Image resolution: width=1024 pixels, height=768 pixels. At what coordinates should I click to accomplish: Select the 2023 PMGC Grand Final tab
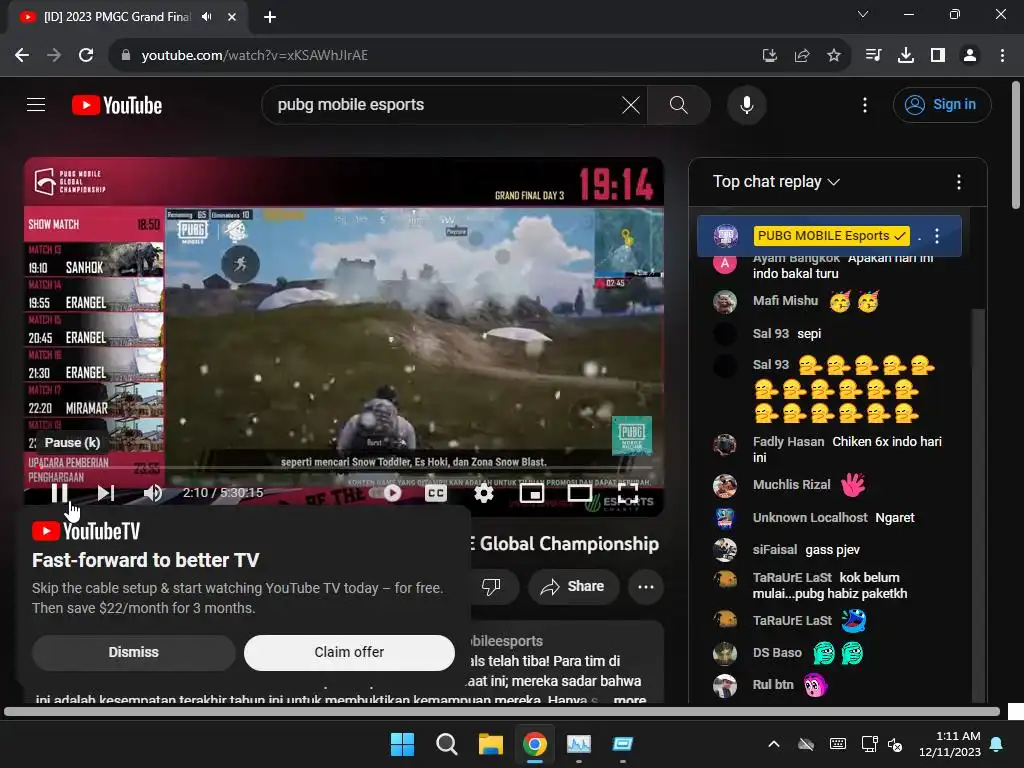[x=118, y=16]
